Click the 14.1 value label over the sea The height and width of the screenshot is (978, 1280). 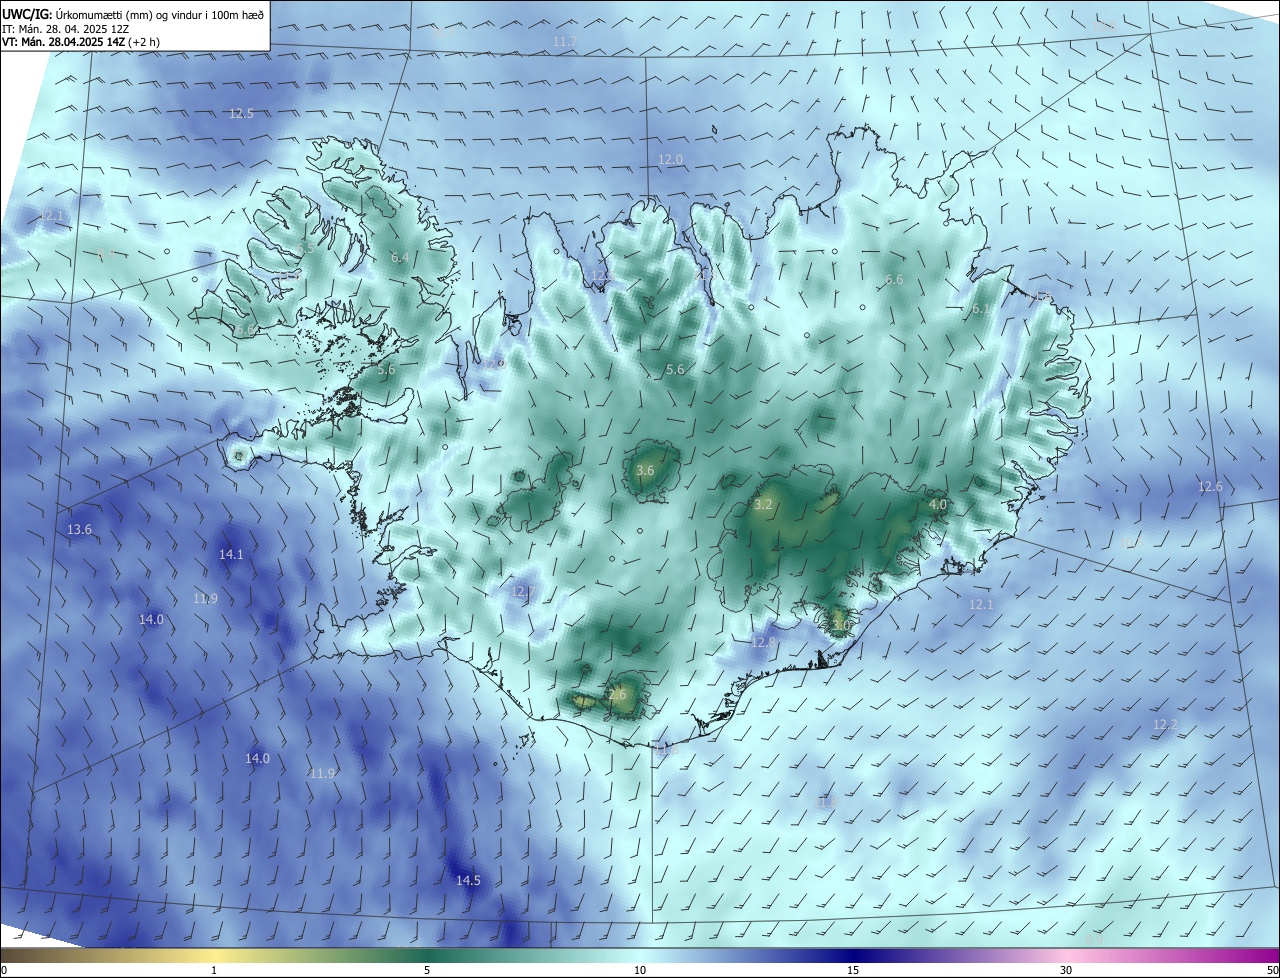tap(231, 554)
